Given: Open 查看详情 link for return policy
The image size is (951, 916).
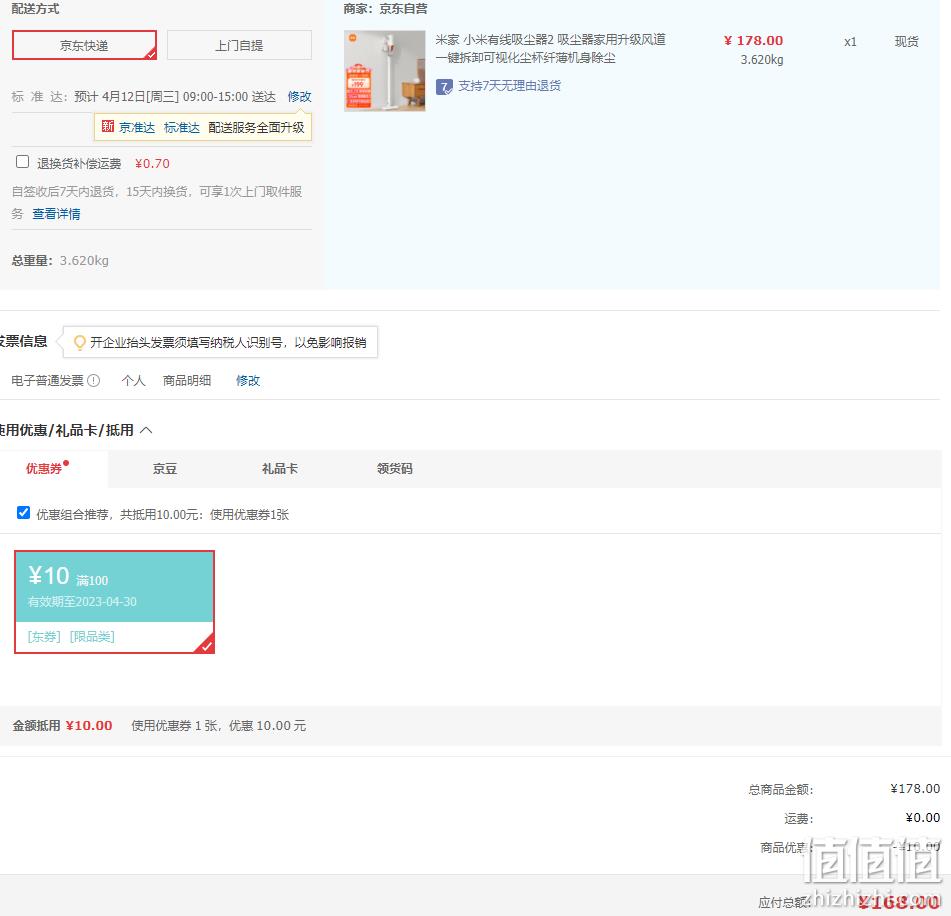Looking at the screenshot, I should point(56,214).
